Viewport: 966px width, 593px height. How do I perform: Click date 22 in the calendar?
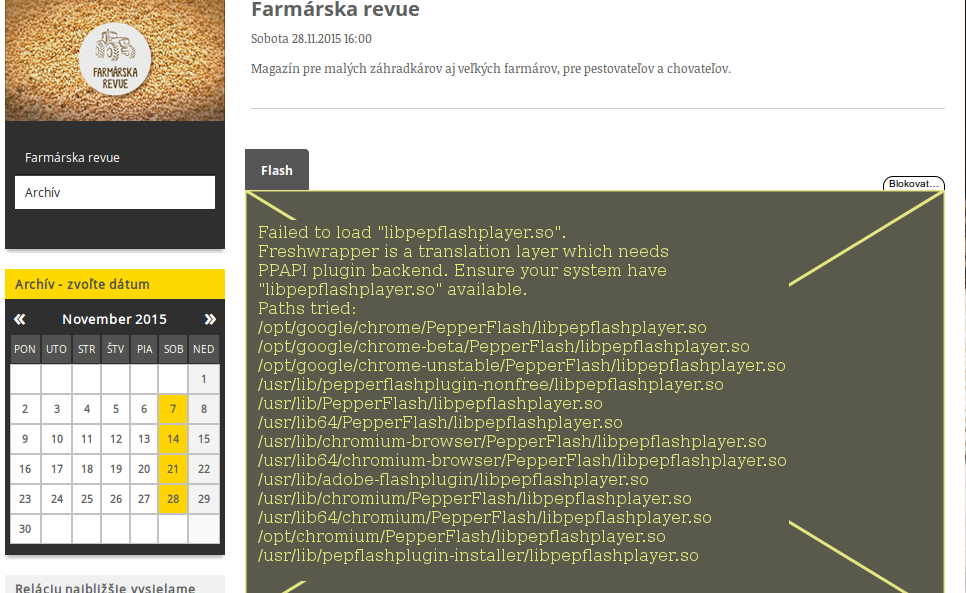pos(204,469)
